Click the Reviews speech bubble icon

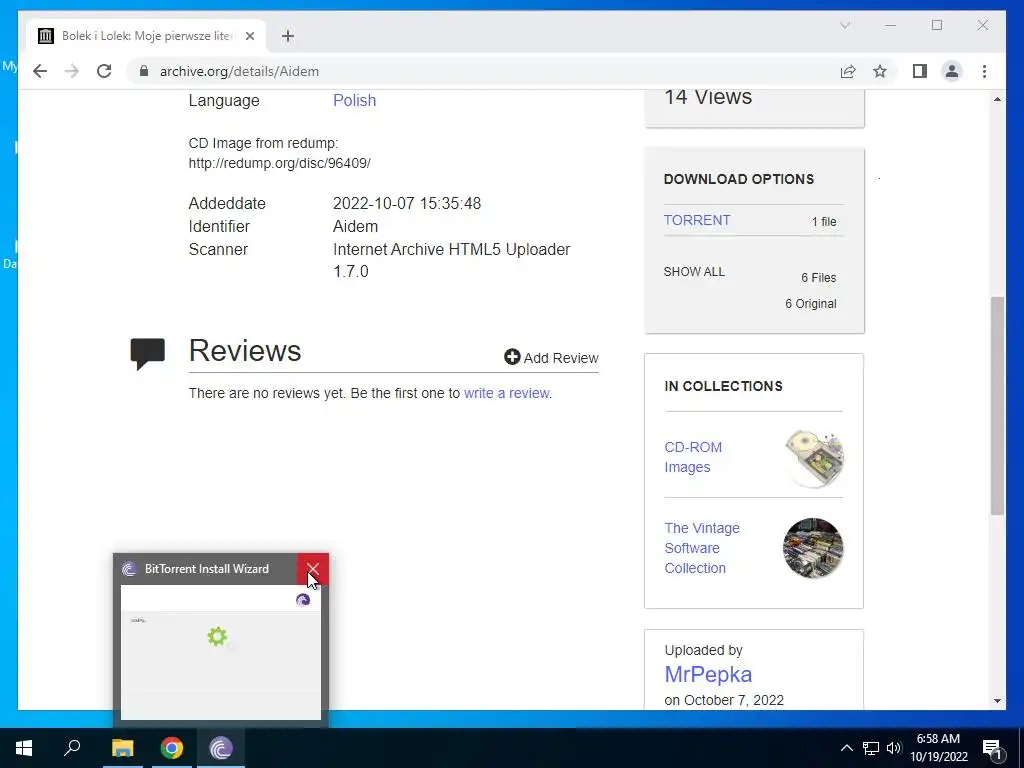pyautogui.click(x=148, y=353)
